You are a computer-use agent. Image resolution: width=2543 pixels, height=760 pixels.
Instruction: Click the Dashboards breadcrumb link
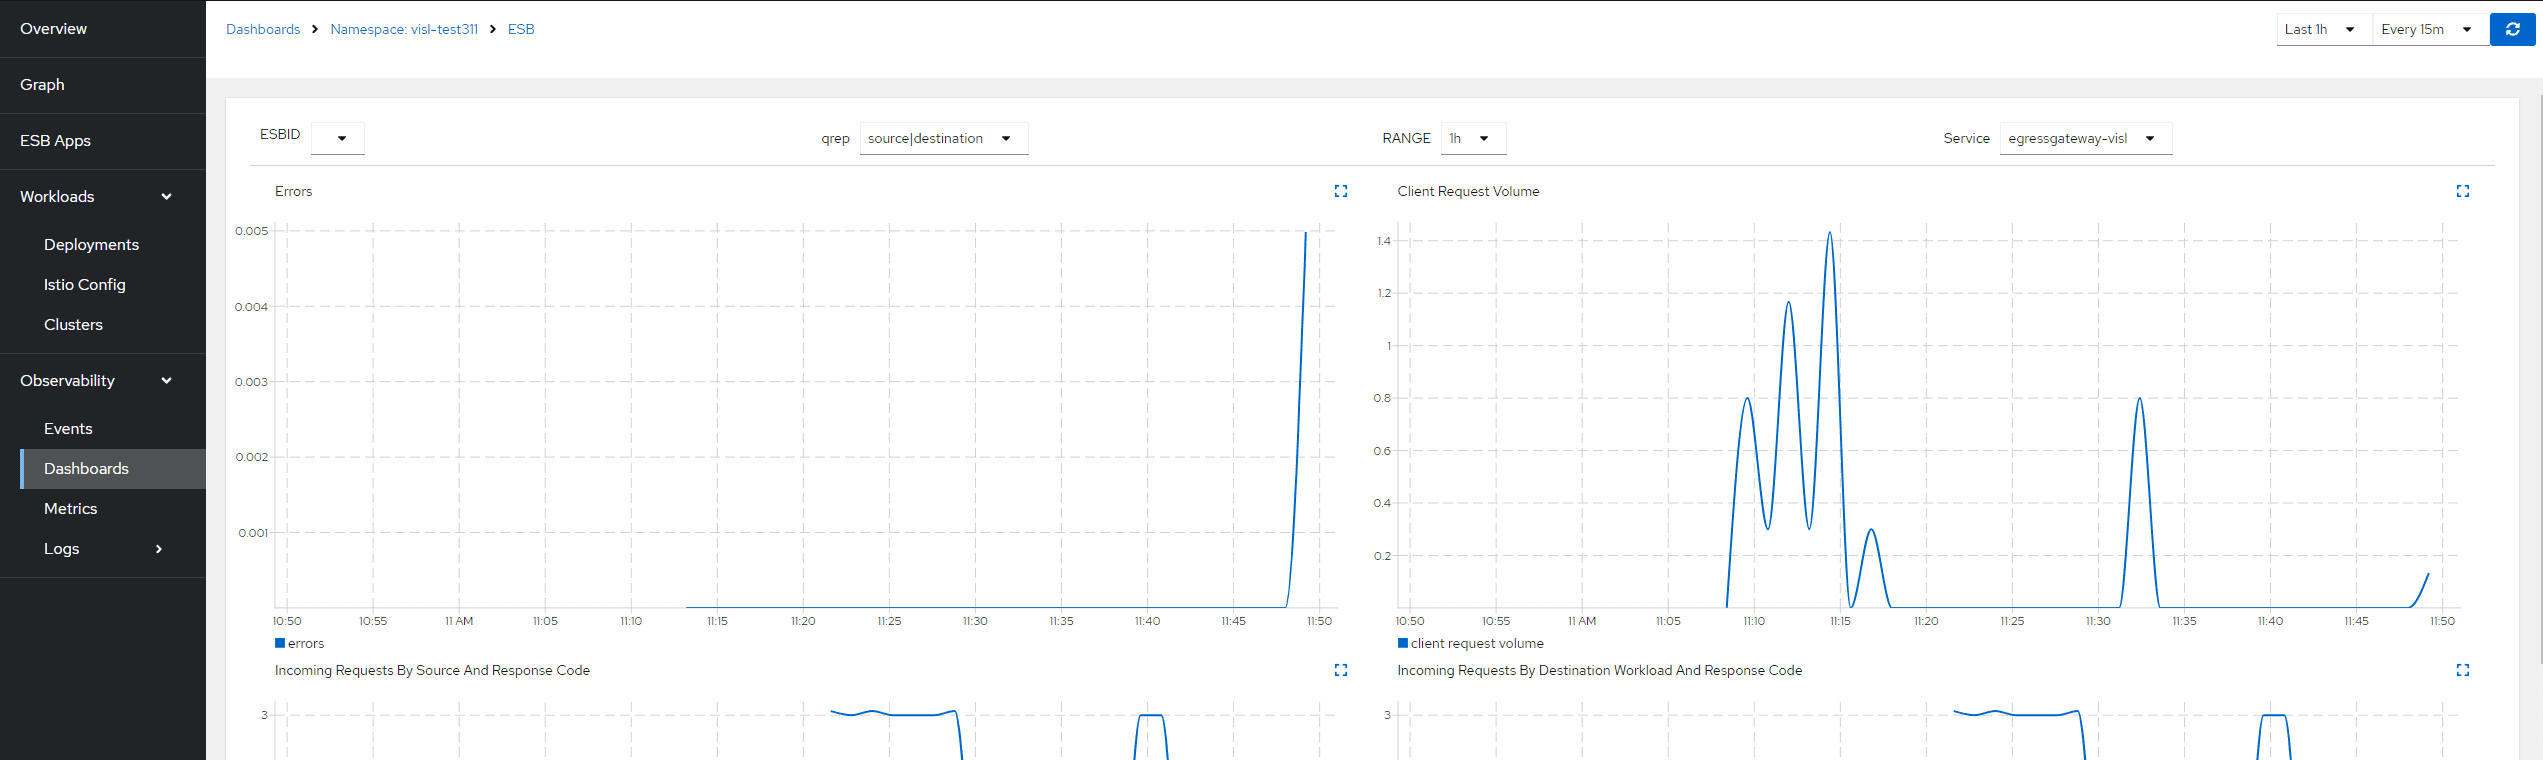tap(263, 29)
